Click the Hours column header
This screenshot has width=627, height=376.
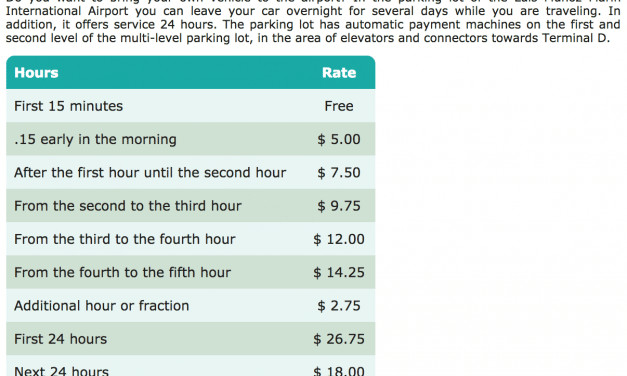click(36, 73)
